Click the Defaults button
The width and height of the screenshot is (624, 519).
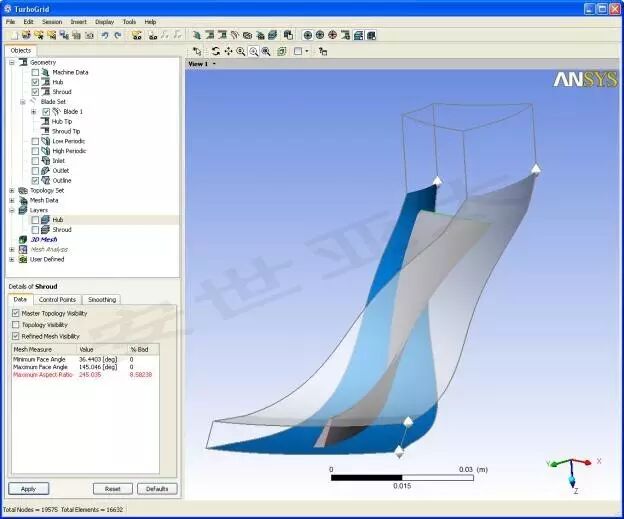157,489
